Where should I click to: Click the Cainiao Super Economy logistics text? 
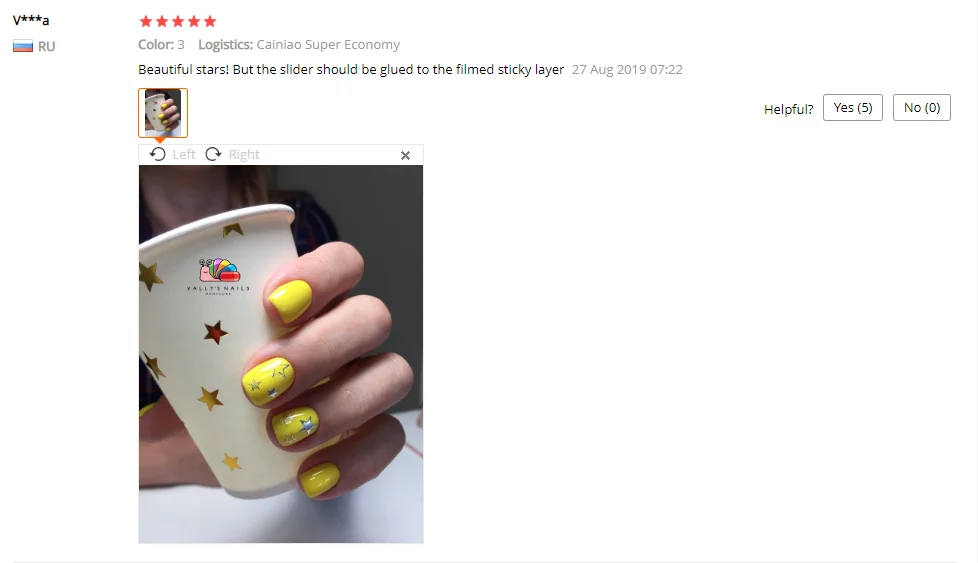(x=328, y=44)
